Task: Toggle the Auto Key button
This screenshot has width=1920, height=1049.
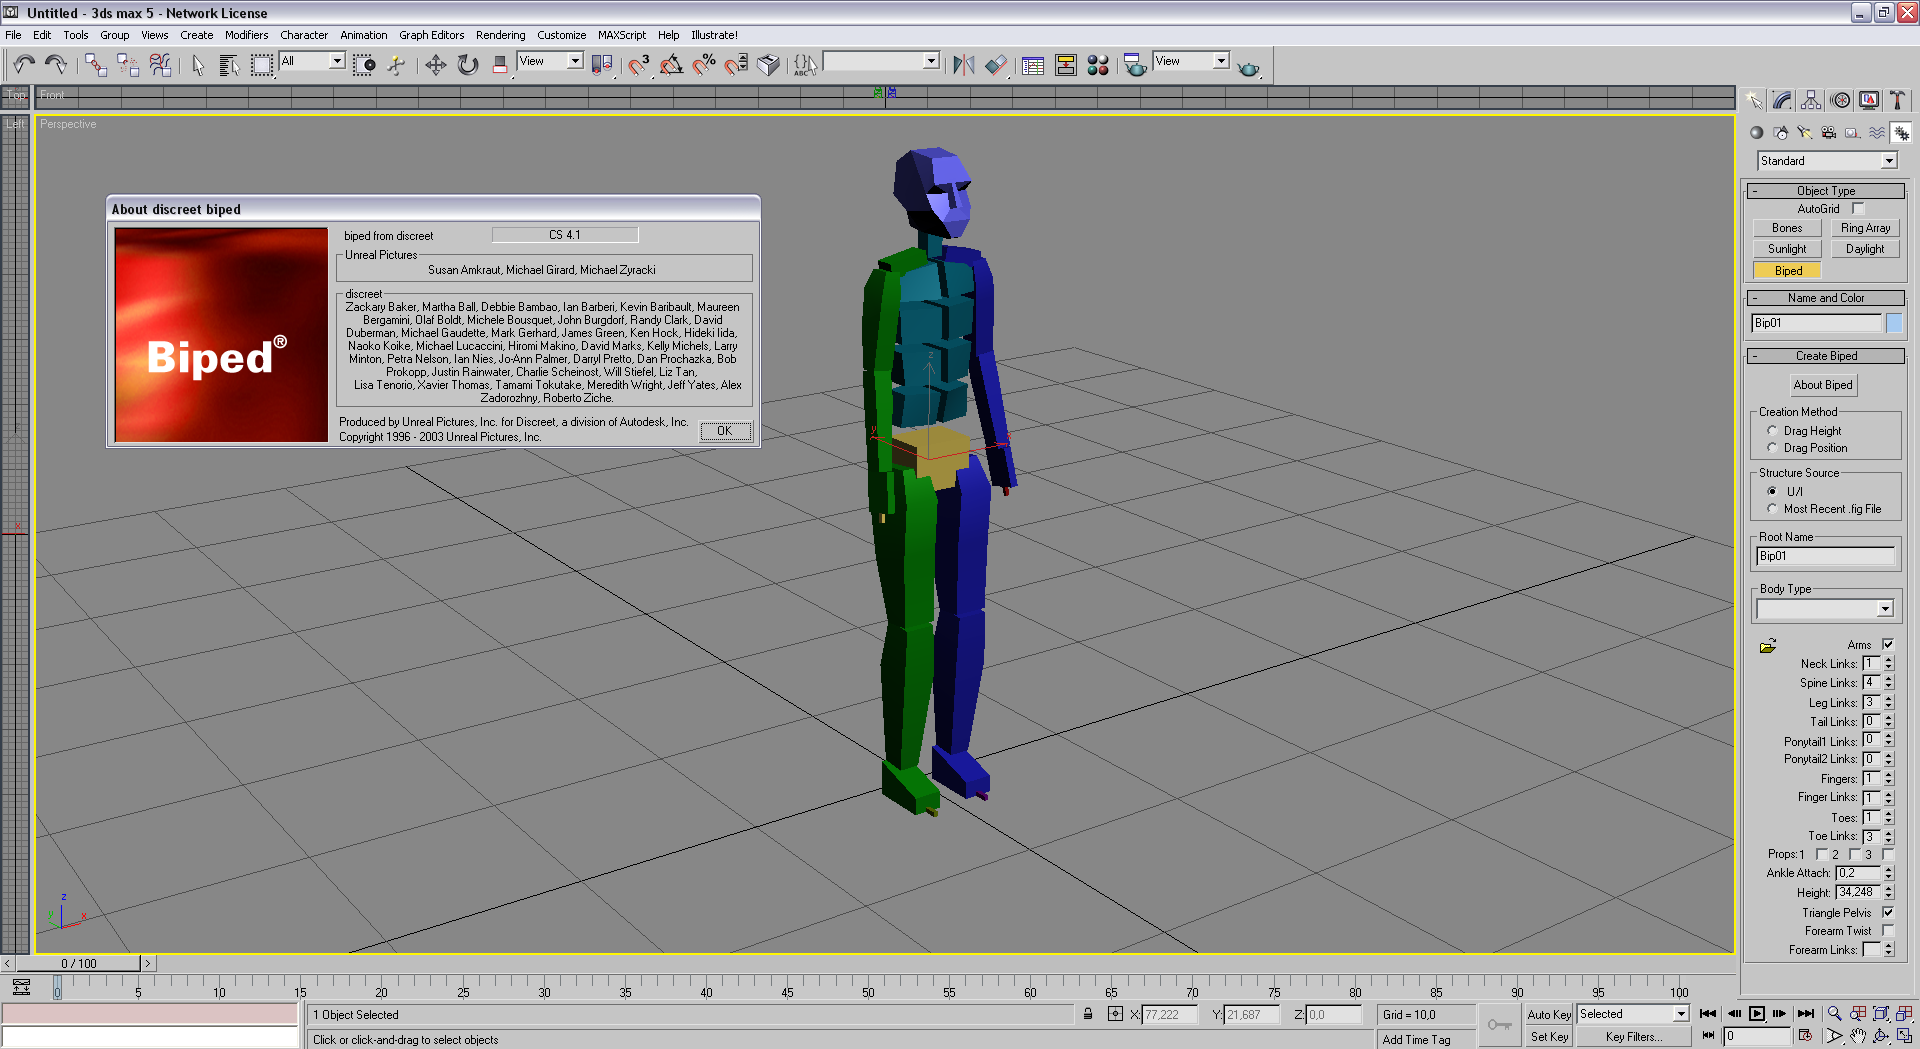Action: 1549,1014
